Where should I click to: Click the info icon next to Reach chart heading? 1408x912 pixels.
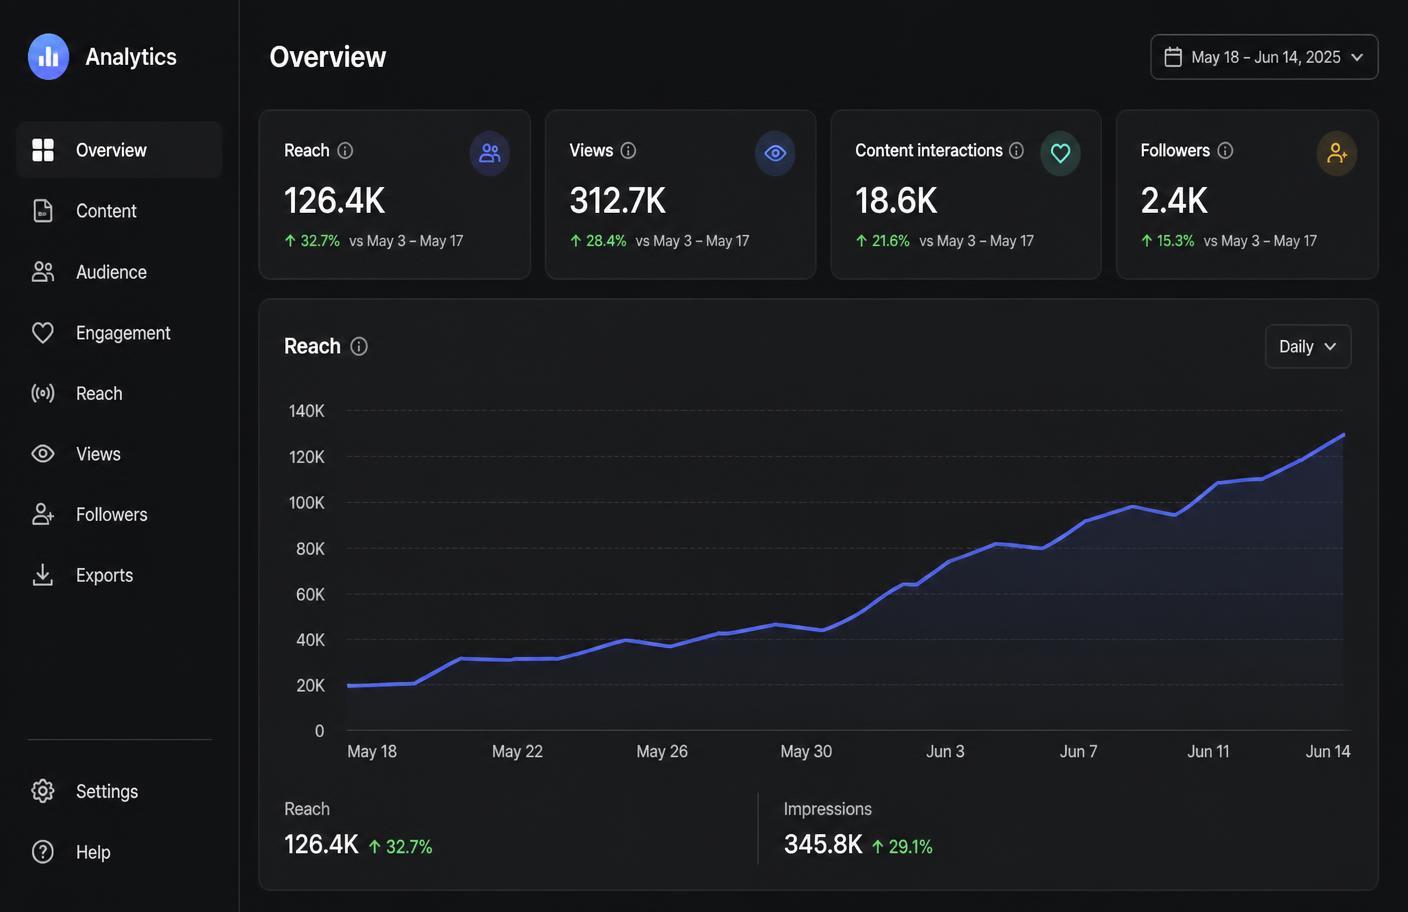pos(359,346)
